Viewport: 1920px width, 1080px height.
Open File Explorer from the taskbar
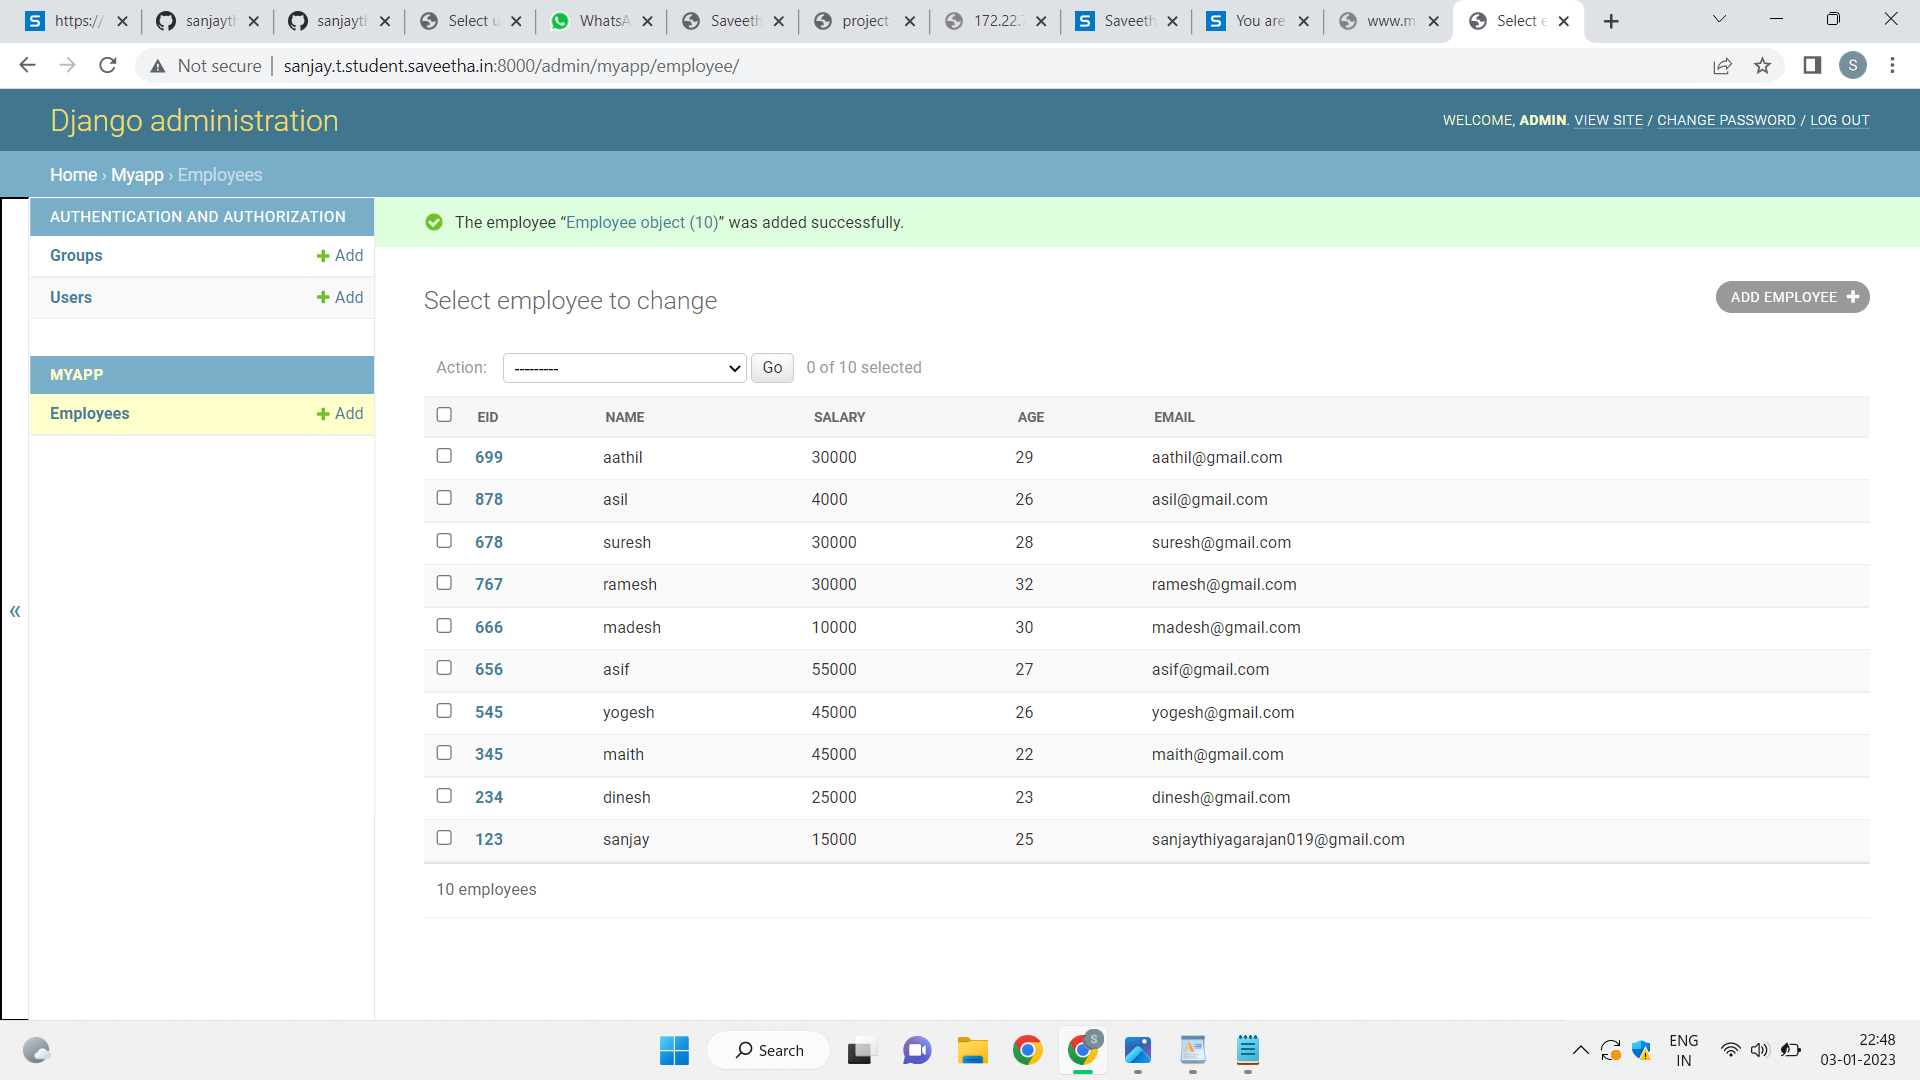pos(972,1050)
